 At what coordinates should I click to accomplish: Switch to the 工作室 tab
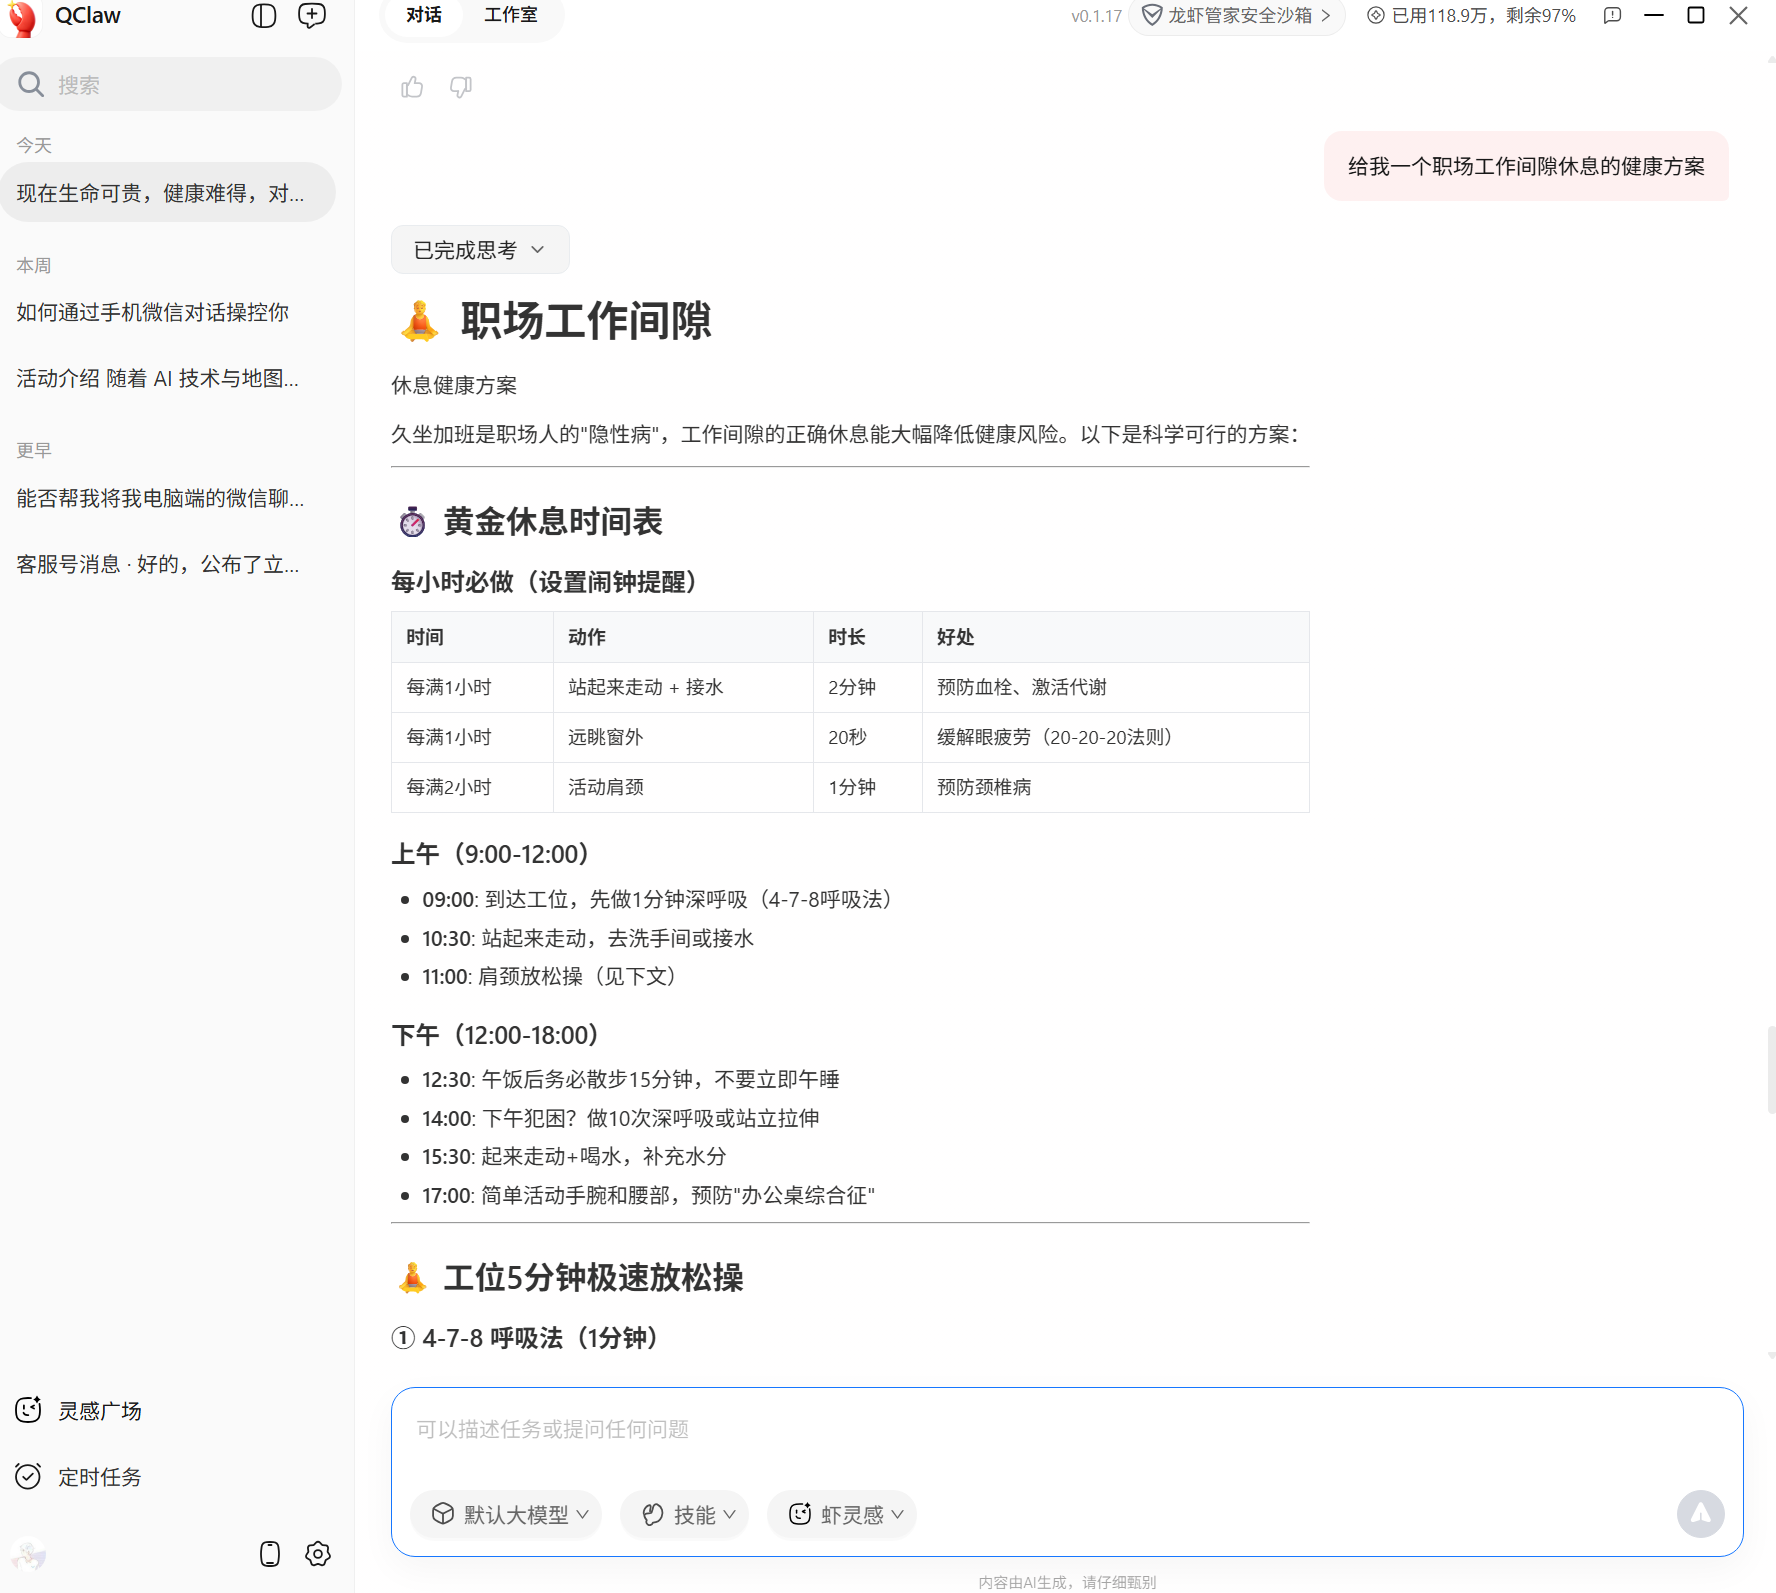click(x=510, y=14)
